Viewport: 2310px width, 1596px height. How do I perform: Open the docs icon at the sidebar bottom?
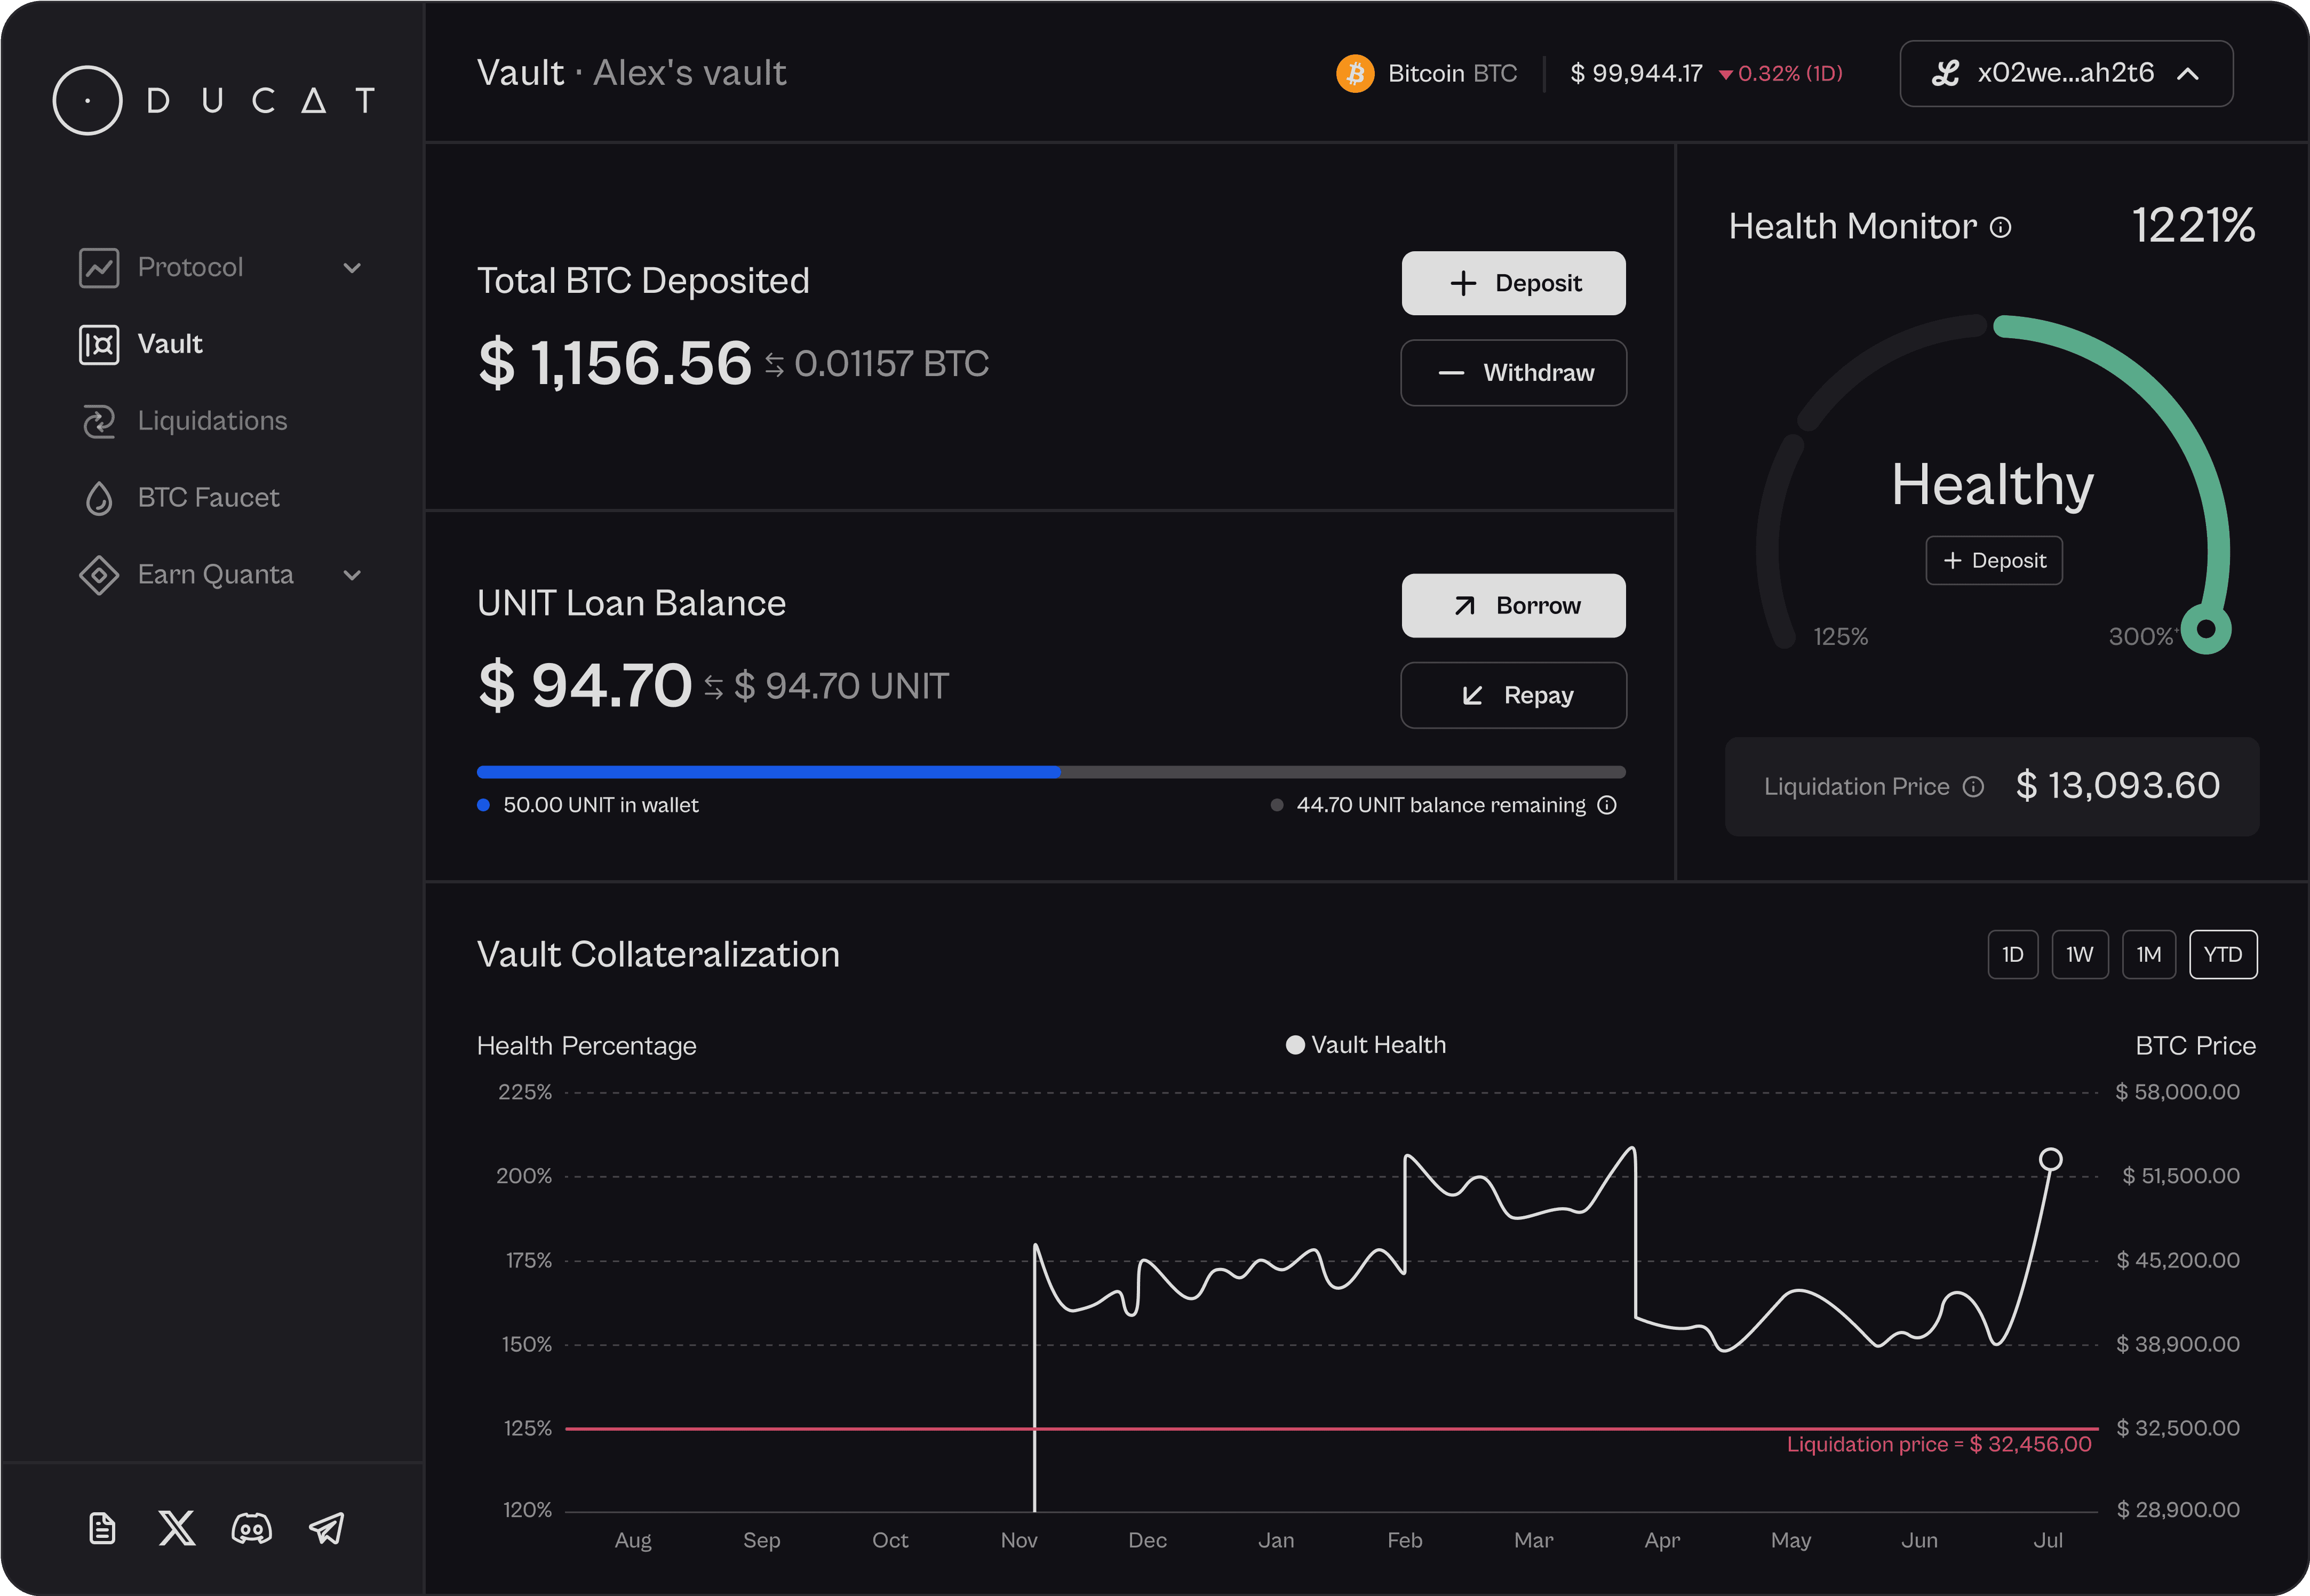point(101,1528)
